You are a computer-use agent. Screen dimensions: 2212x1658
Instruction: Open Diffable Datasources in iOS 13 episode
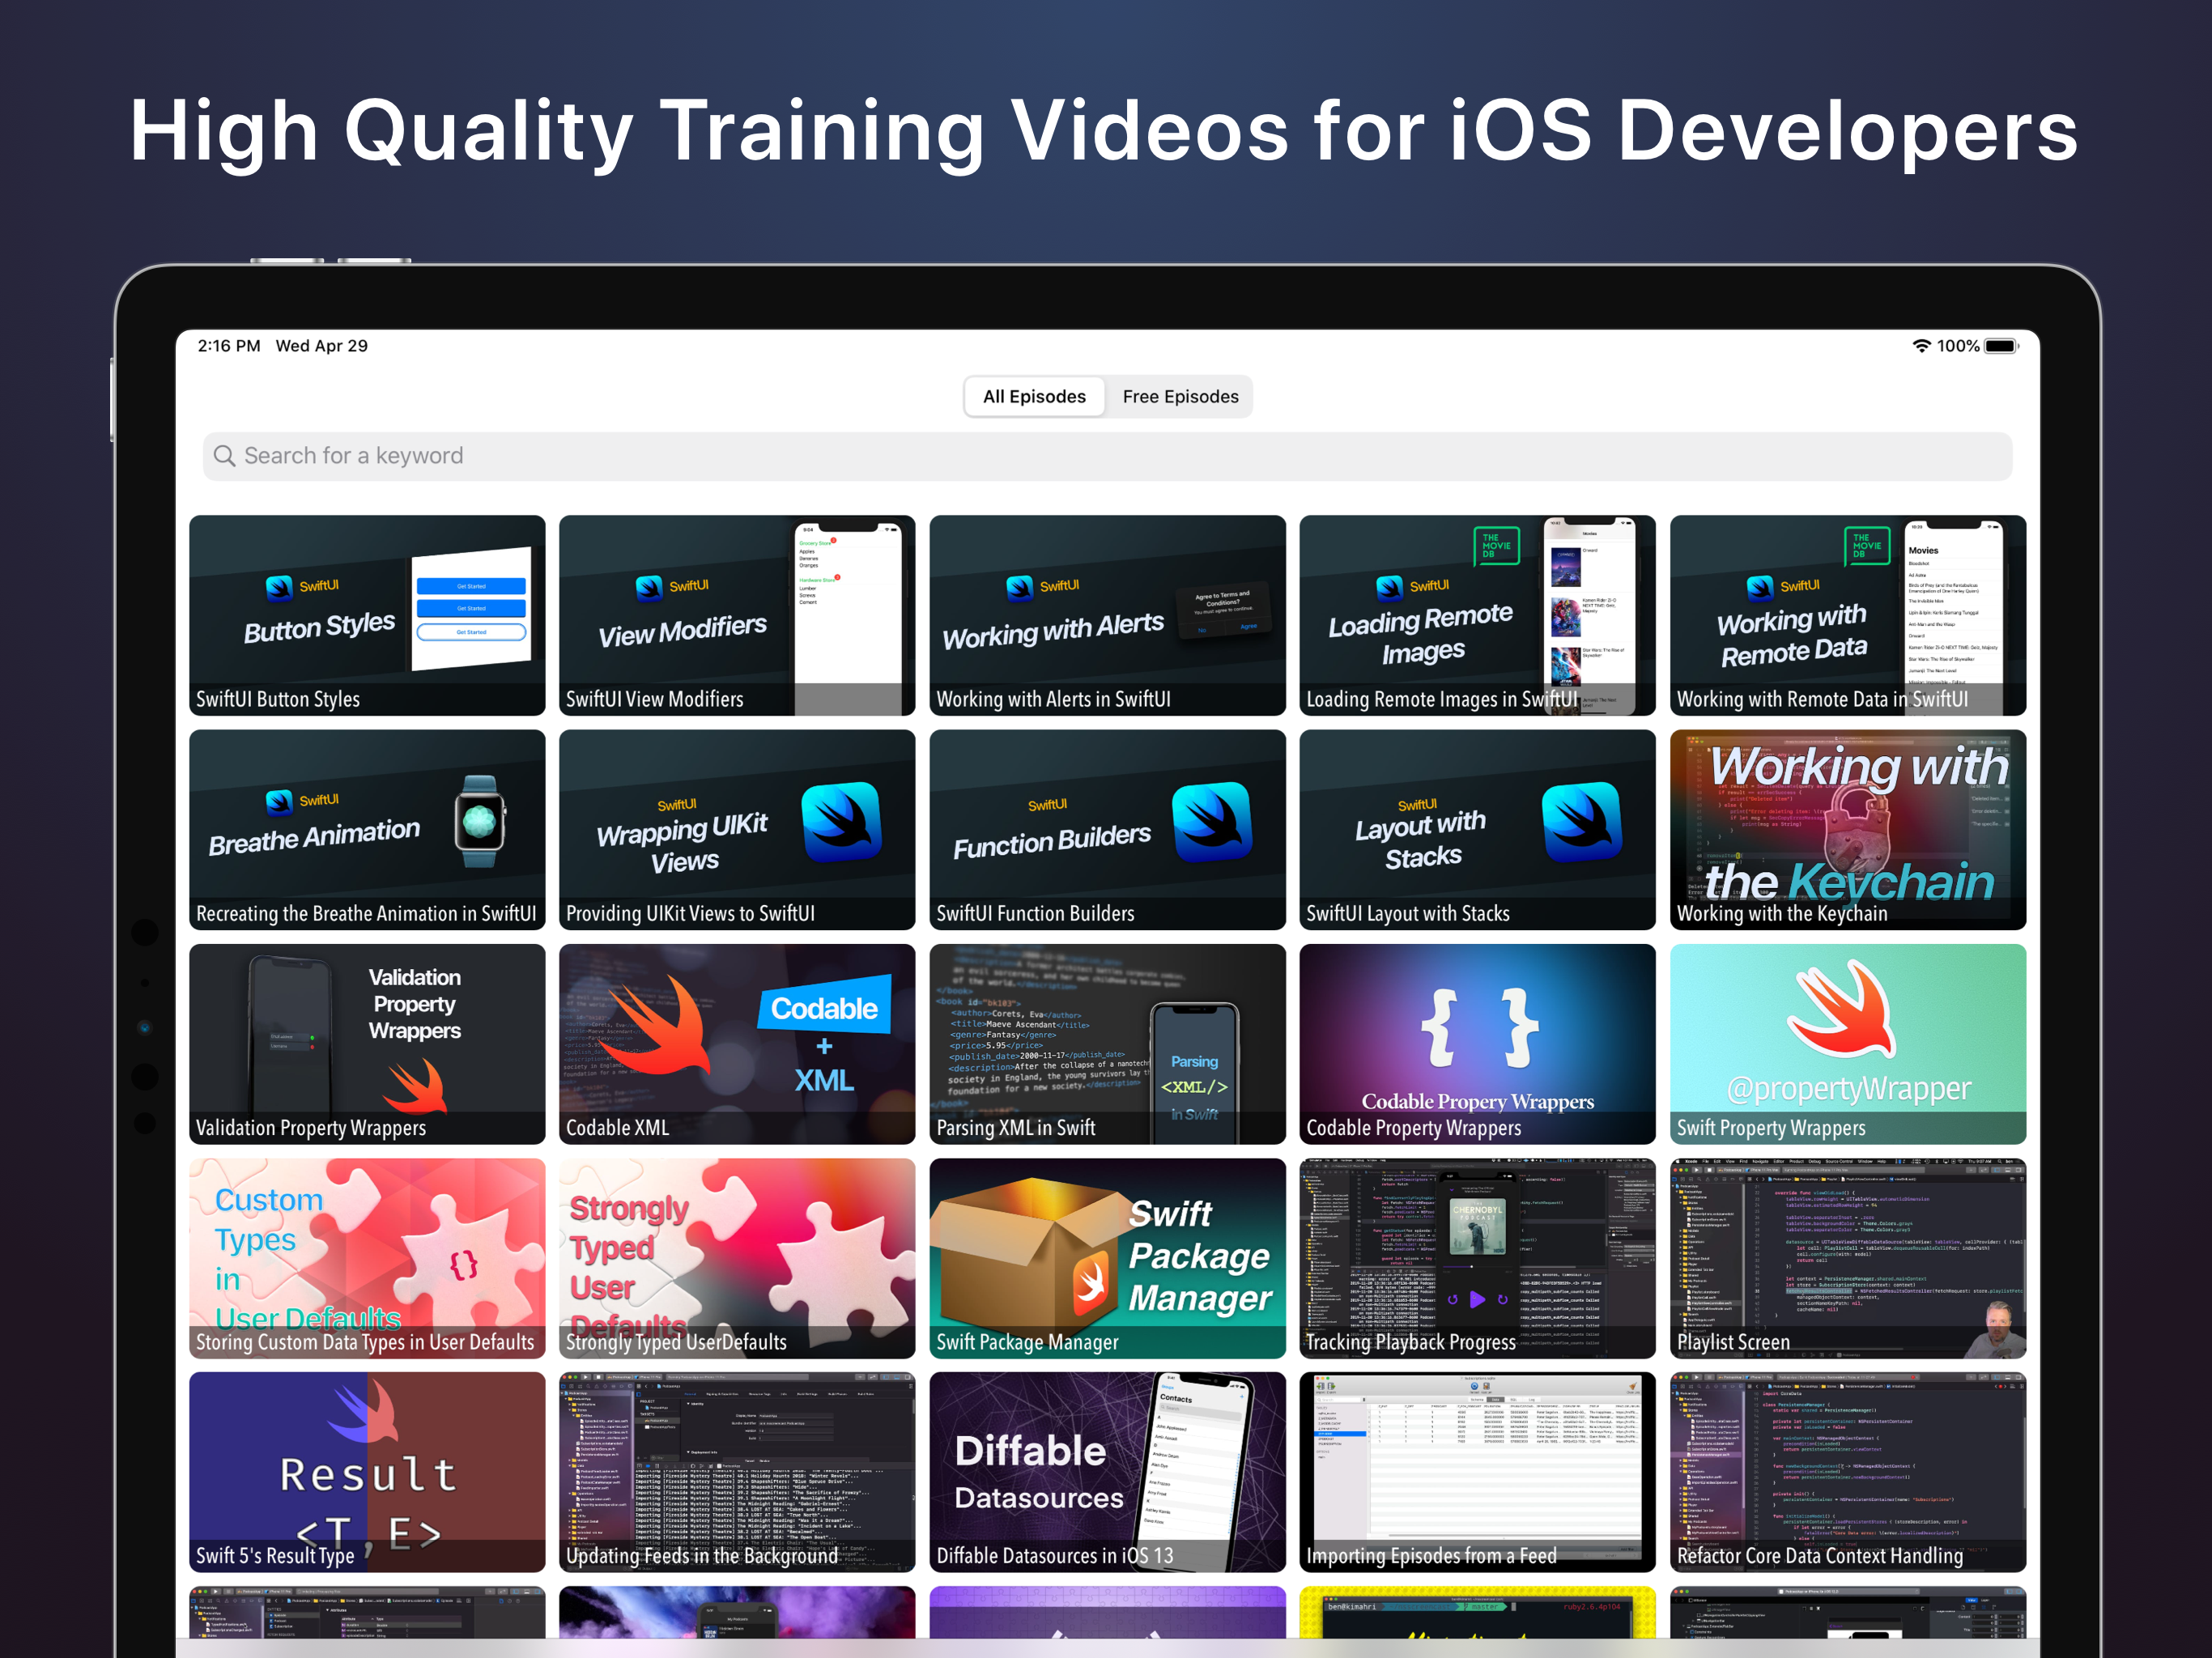point(1107,1472)
